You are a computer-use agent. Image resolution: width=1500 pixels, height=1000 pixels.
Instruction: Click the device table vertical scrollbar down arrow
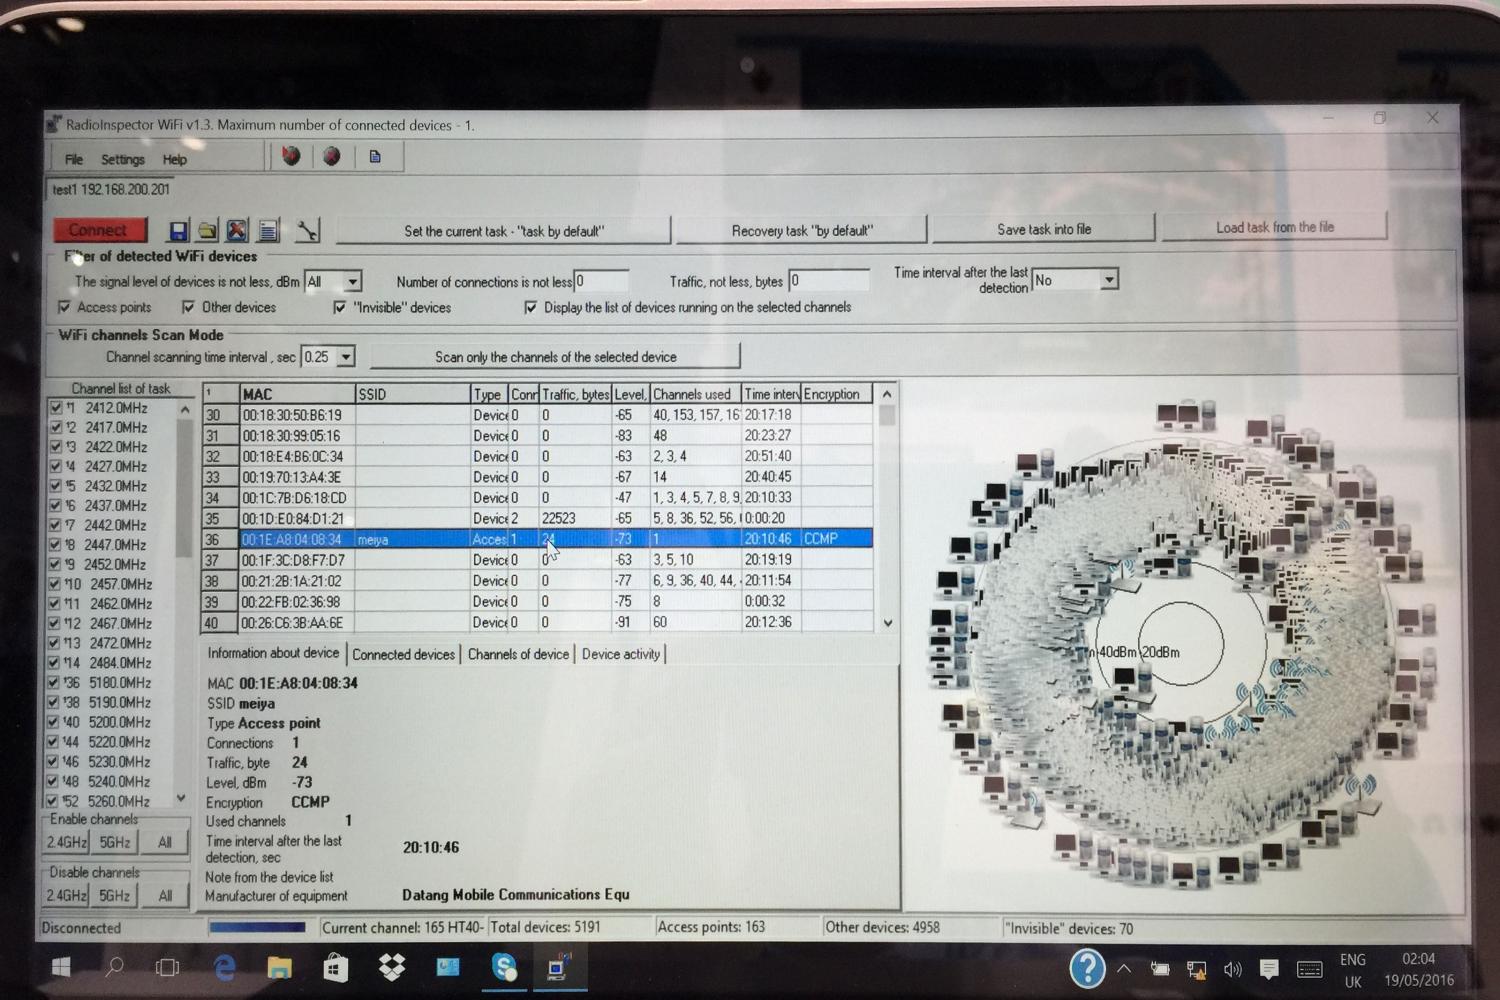(887, 623)
